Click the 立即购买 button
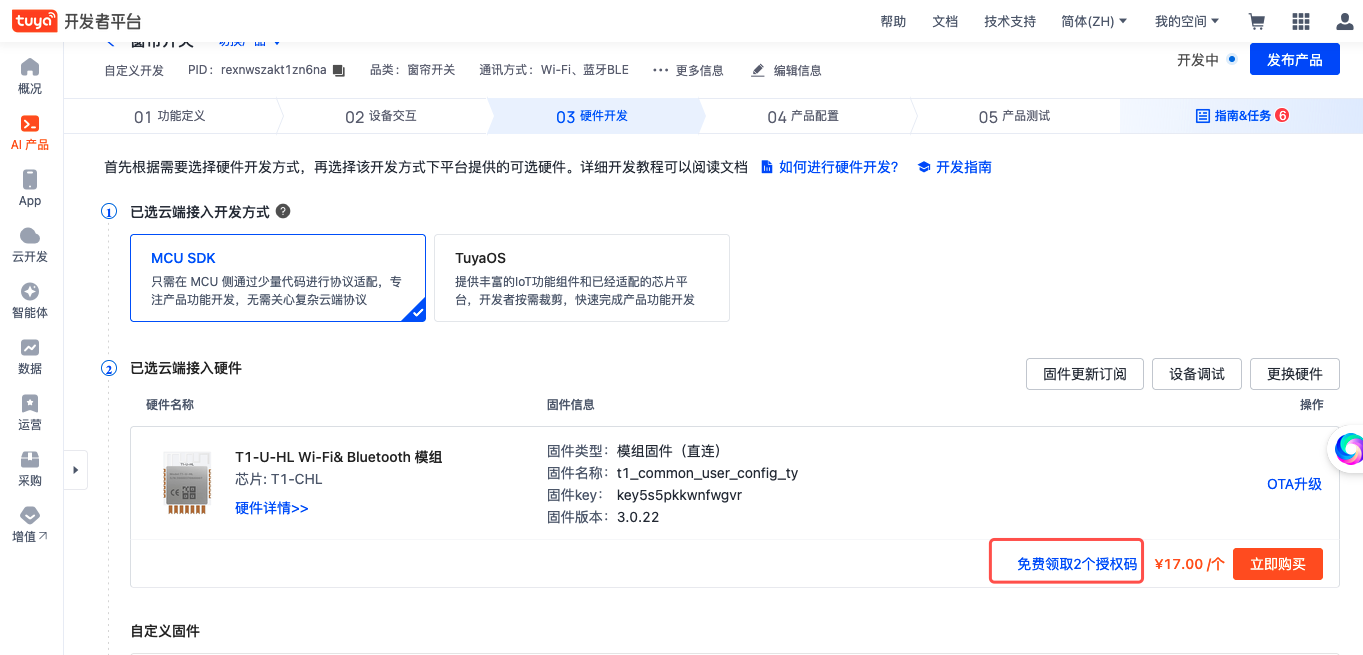Screen dimensions: 1363x655 [1278, 564]
